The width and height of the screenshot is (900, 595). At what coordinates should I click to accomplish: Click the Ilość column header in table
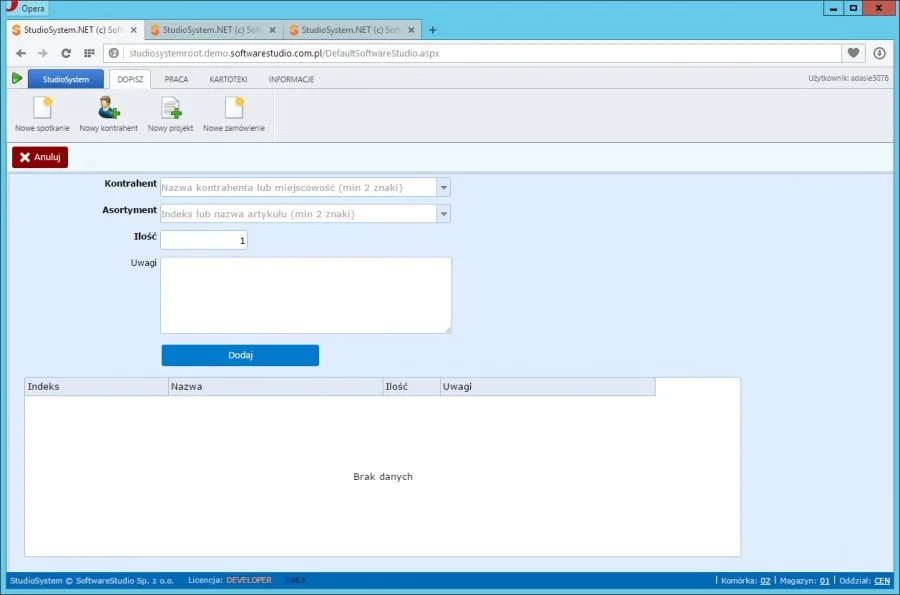412,387
